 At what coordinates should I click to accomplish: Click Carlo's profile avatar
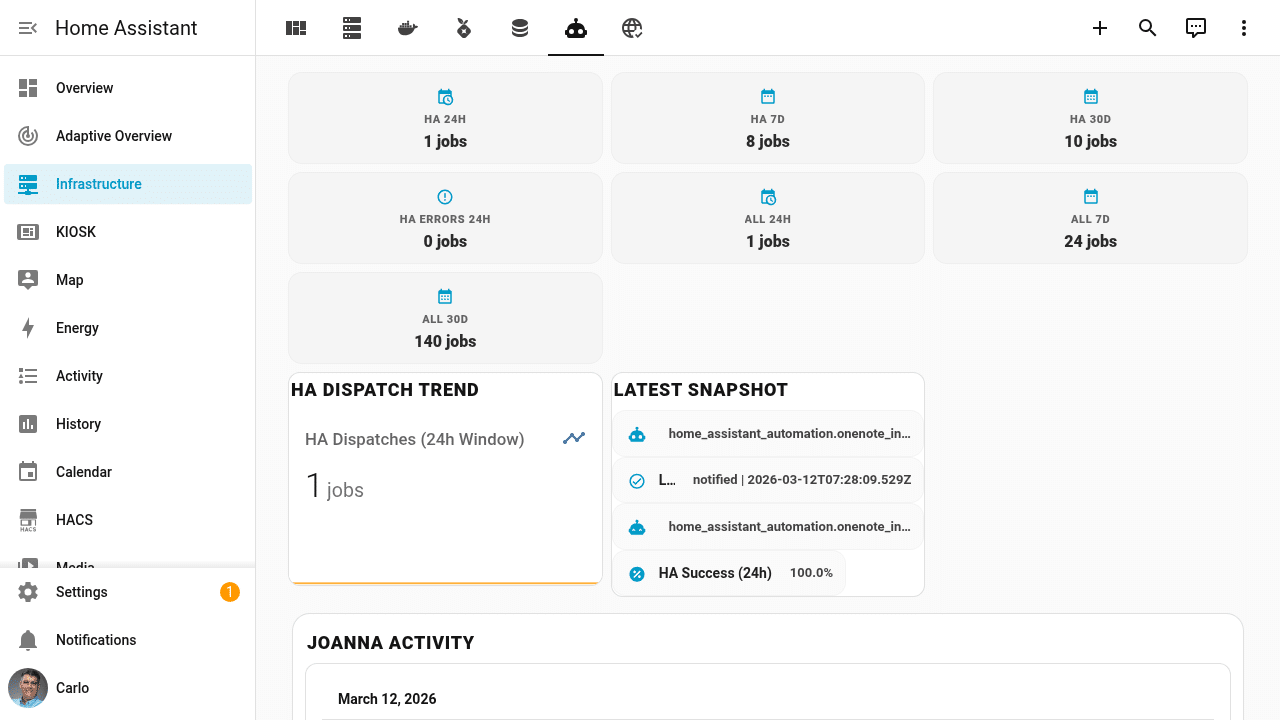coord(27,688)
